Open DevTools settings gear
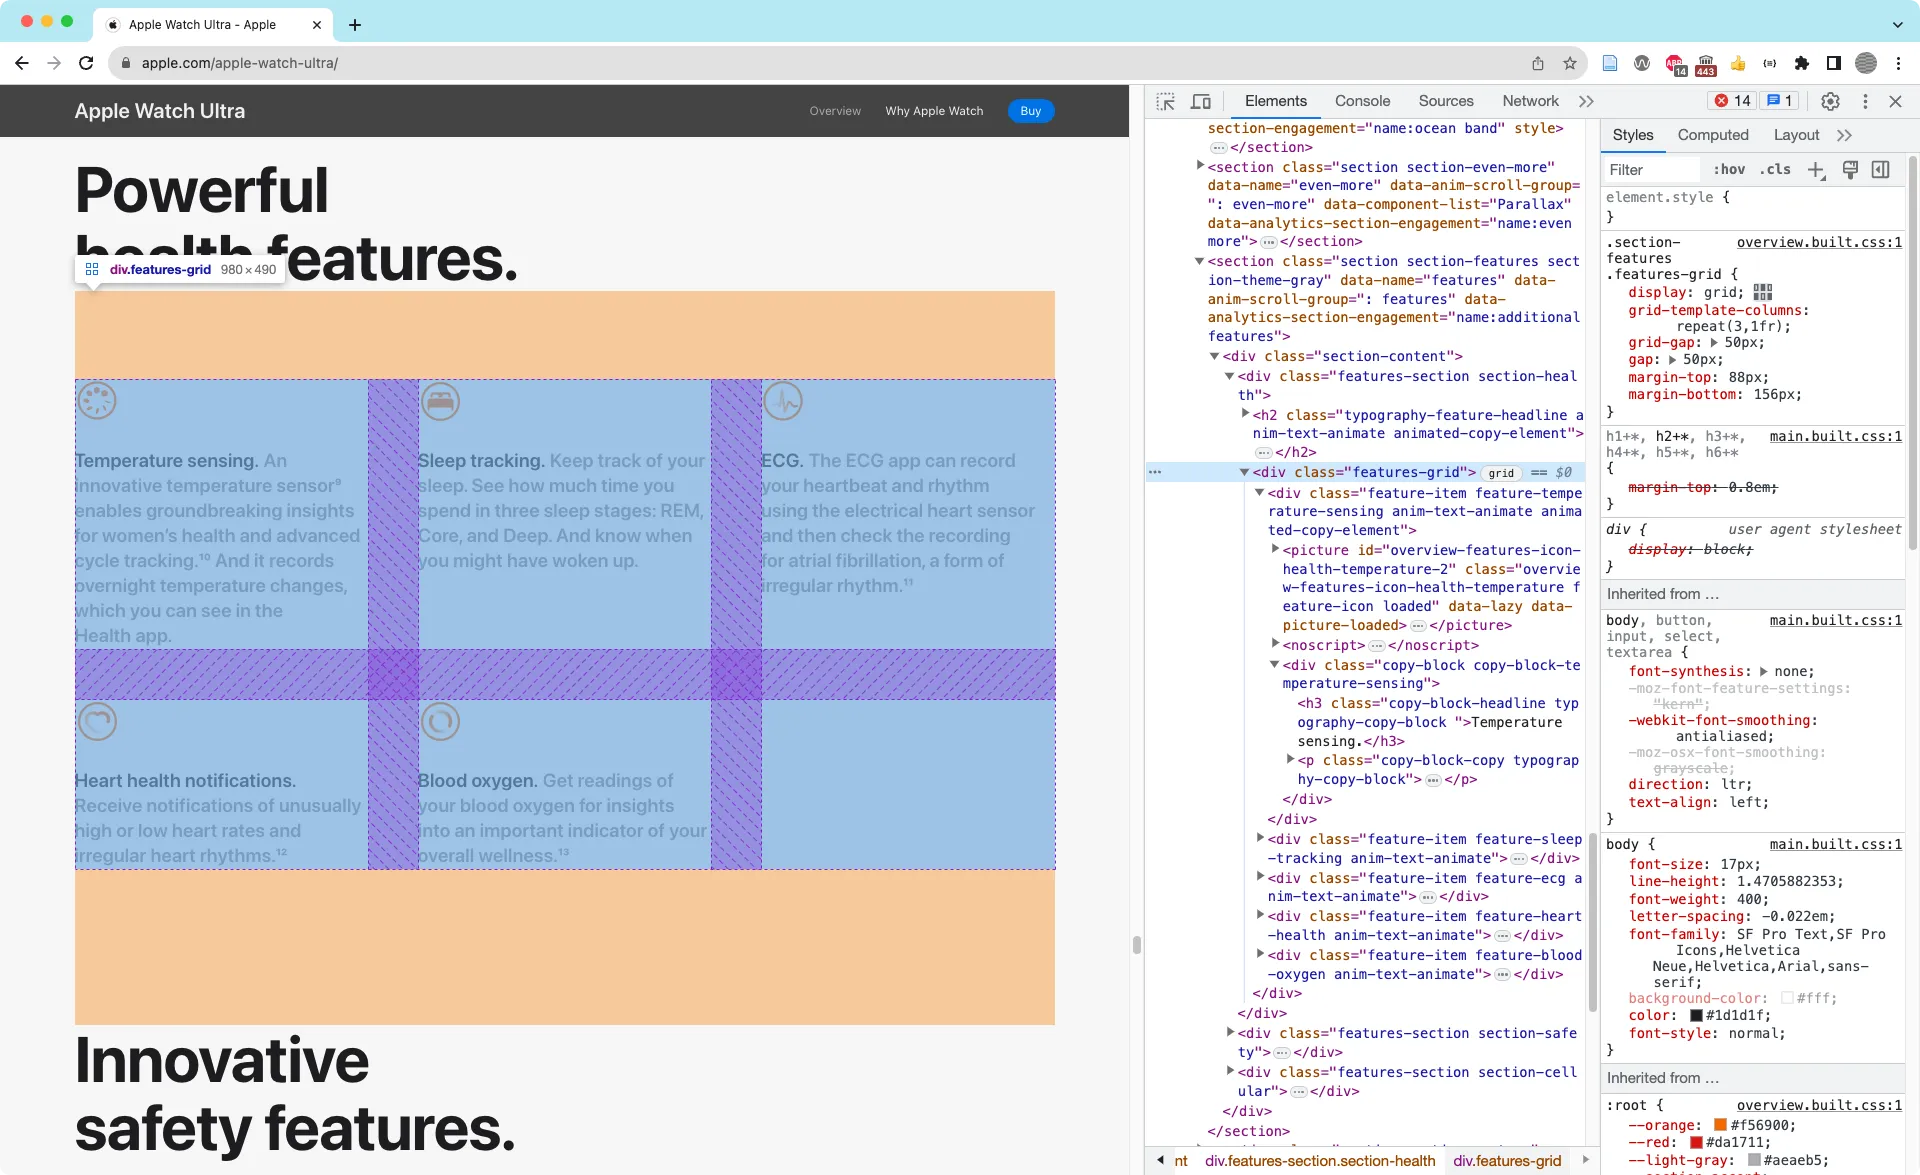This screenshot has height=1175, width=1920. [x=1831, y=101]
